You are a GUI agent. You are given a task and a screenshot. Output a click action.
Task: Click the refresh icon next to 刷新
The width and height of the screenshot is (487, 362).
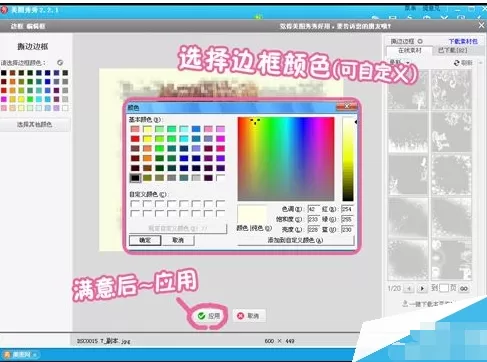coord(457,63)
